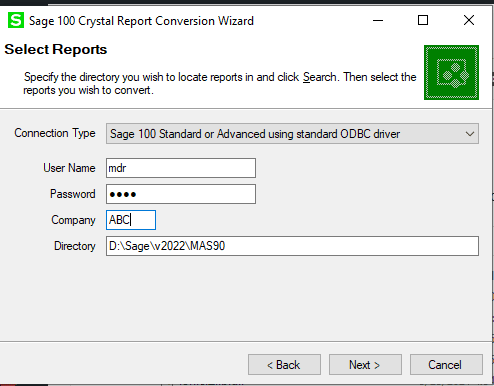Focus the masked Password field
Image resolution: width=494 pixels, height=386 pixels.
(181, 194)
